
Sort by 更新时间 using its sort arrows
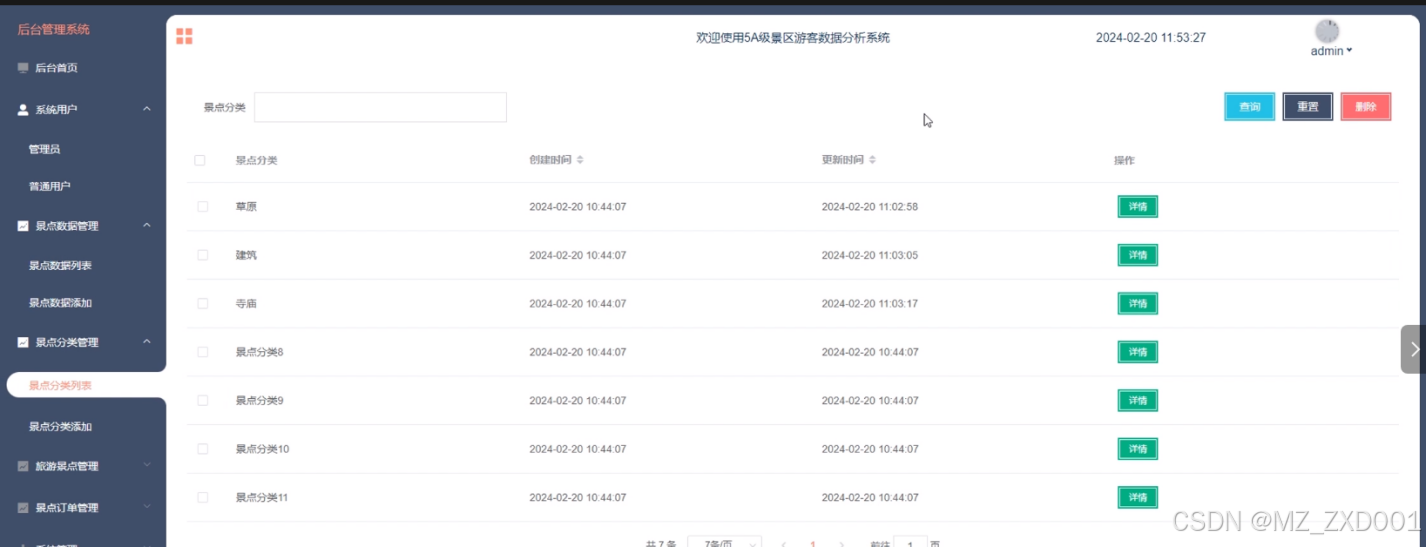[x=872, y=160]
